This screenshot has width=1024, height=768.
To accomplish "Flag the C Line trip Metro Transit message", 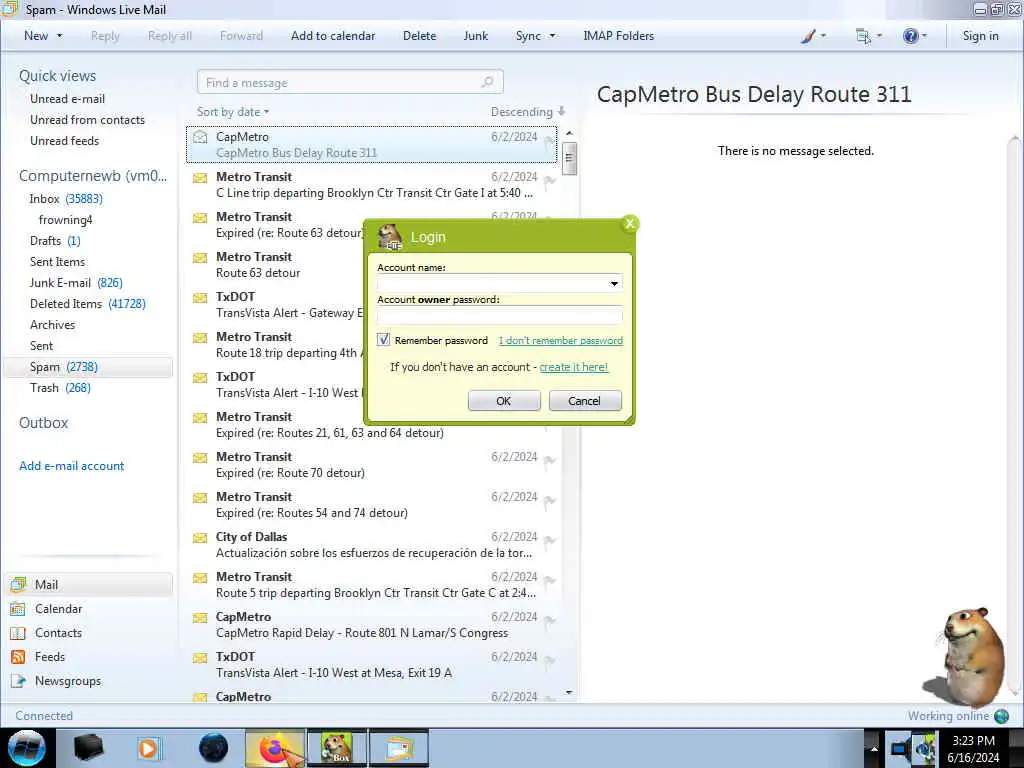I will coord(549,182).
